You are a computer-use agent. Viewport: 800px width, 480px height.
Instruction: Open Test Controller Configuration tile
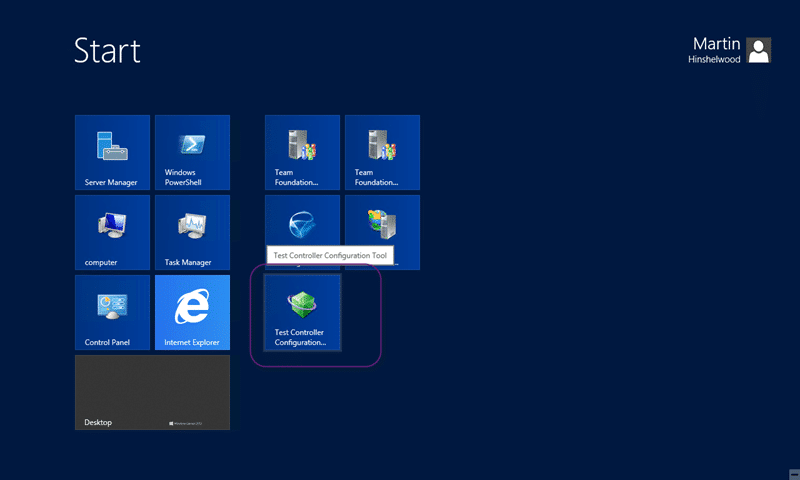(x=303, y=313)
